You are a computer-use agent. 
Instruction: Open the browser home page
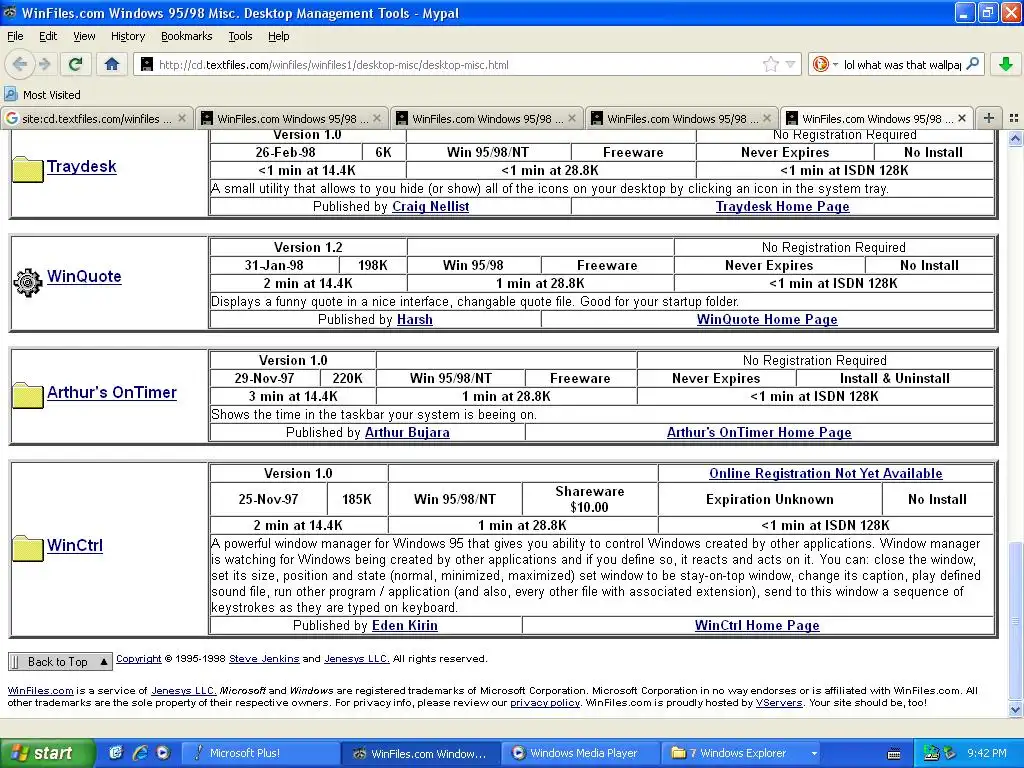pos(112,64)
